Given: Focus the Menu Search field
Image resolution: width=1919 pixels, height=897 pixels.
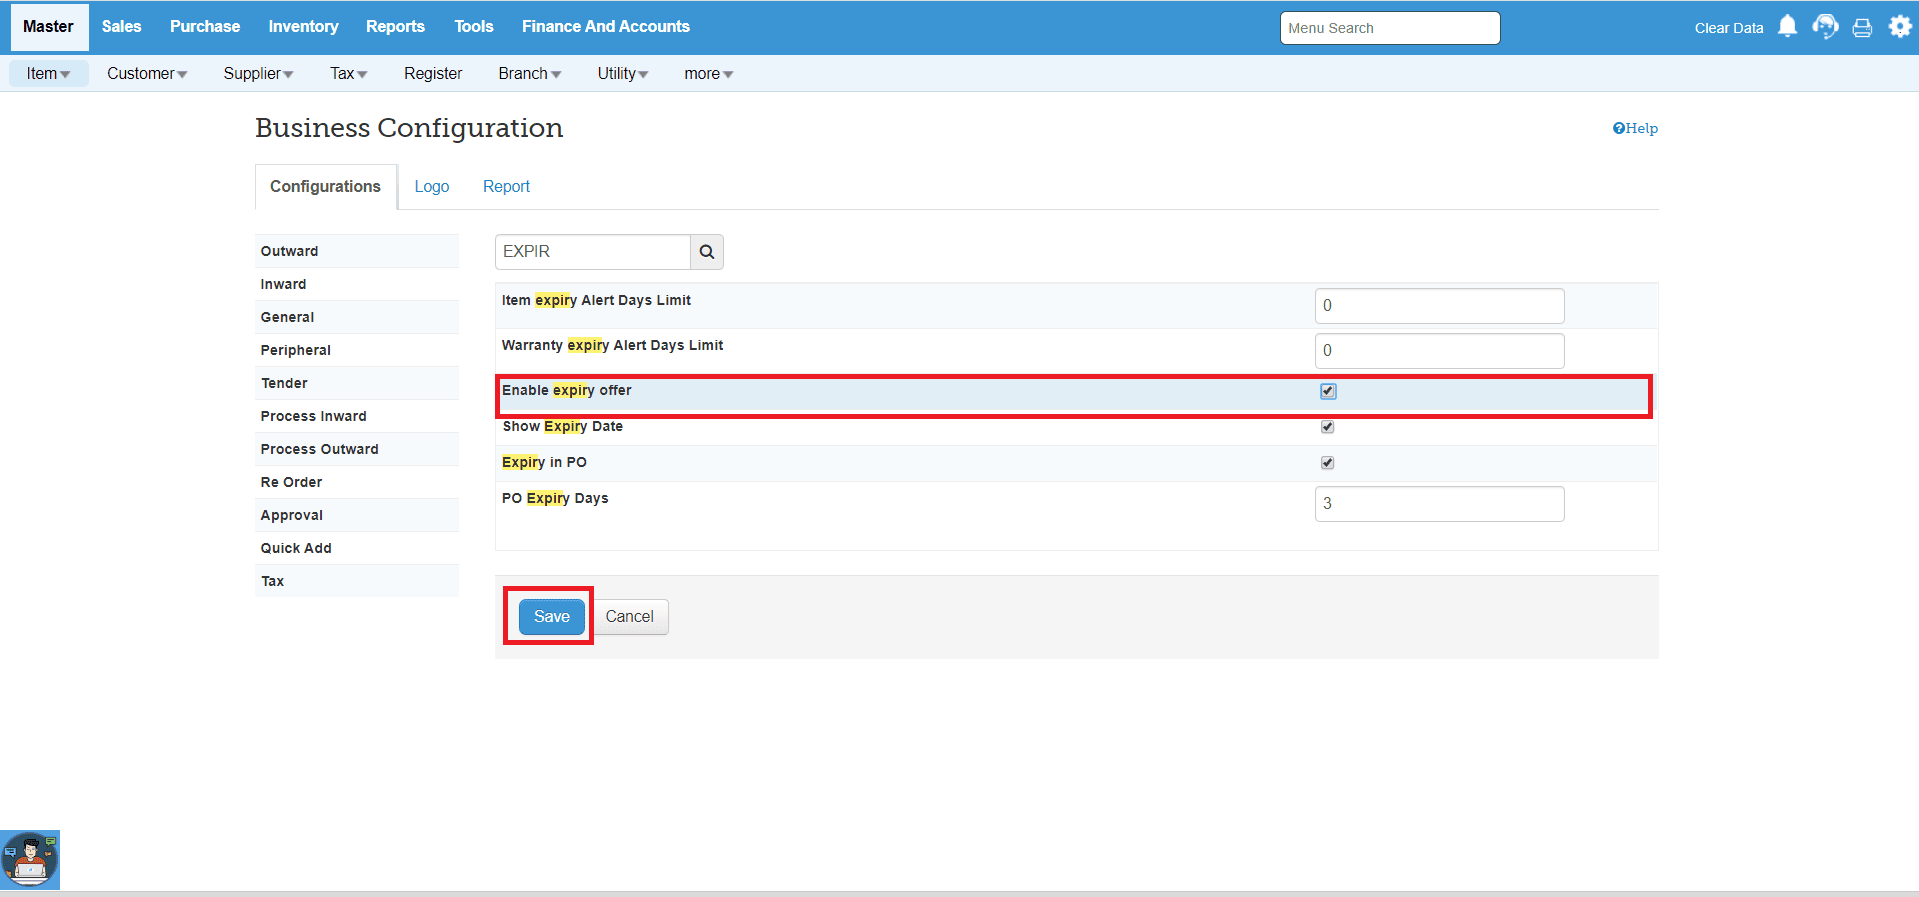Looking at the screenshot, I should tap(1390, 28).
